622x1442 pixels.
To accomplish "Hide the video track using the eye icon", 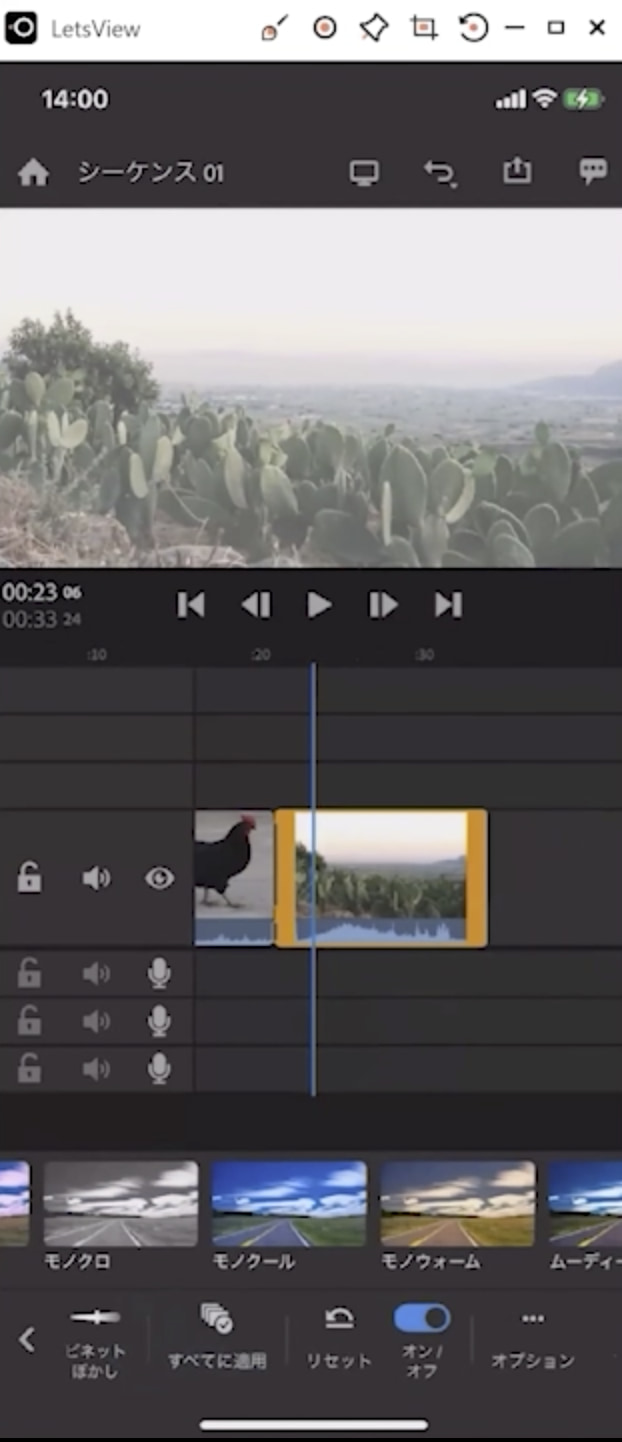I will [159, 878].
